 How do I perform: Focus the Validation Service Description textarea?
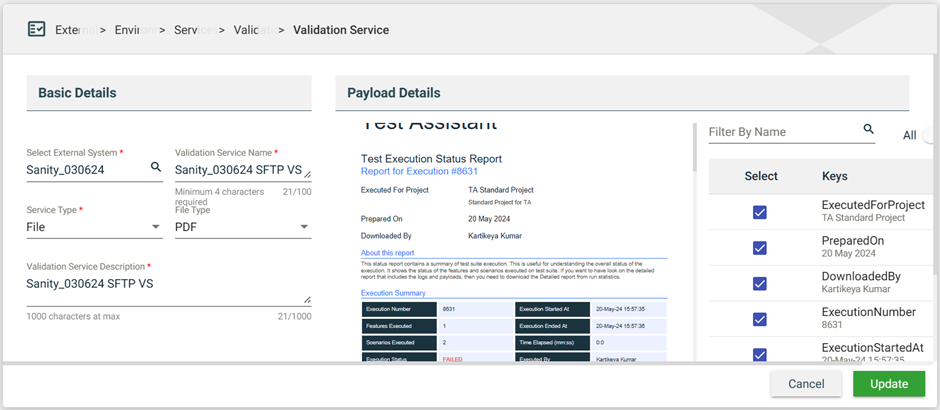165,285
